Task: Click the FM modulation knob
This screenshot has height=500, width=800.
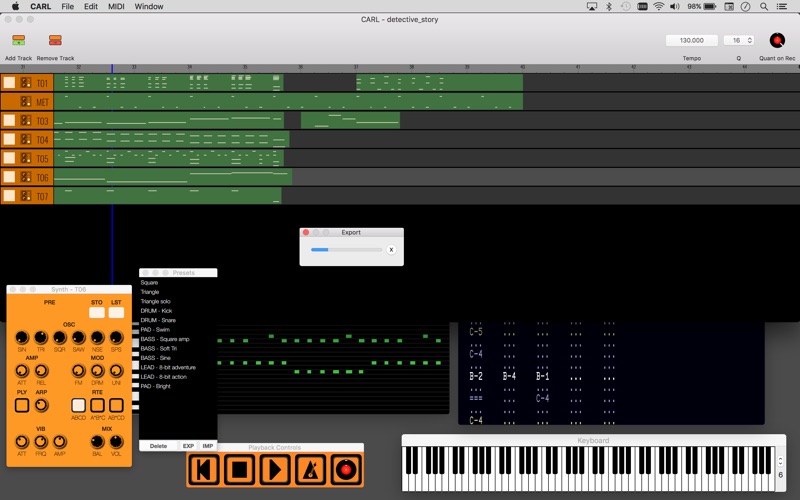Action: (79, 371)
